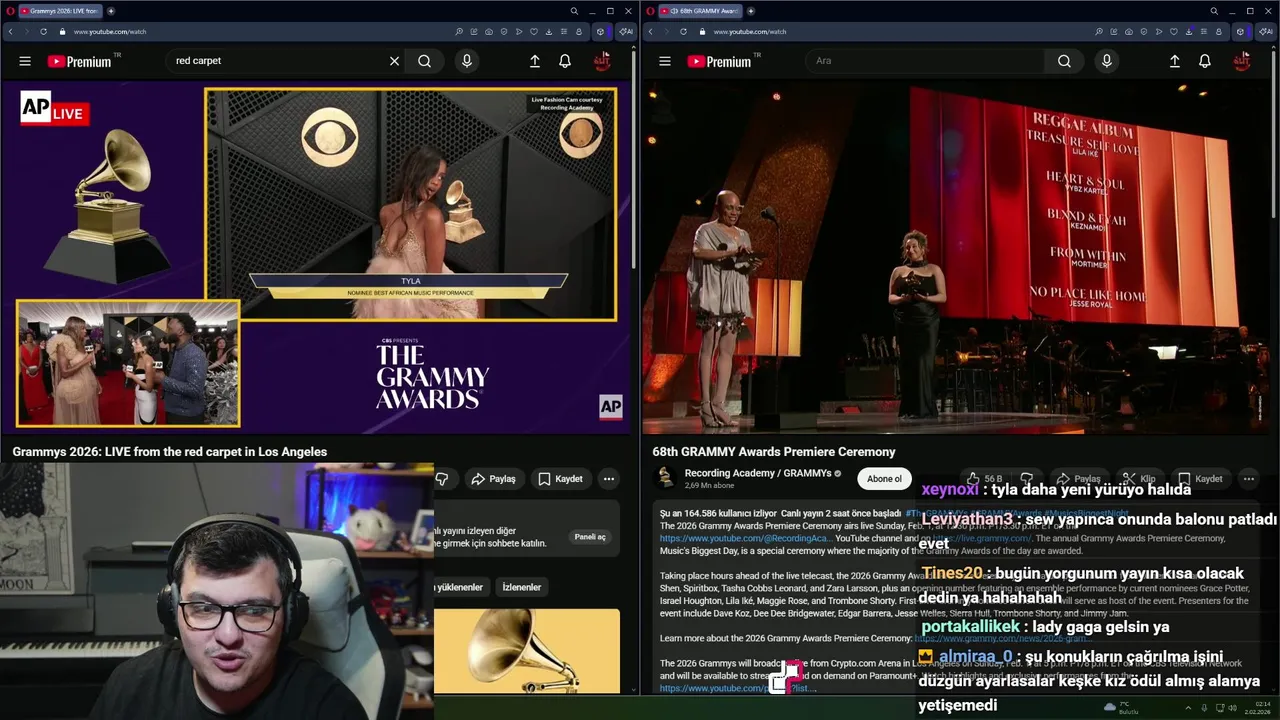Reload page in right Opera window
The image size is (1280, 720).
click(683, 32)
